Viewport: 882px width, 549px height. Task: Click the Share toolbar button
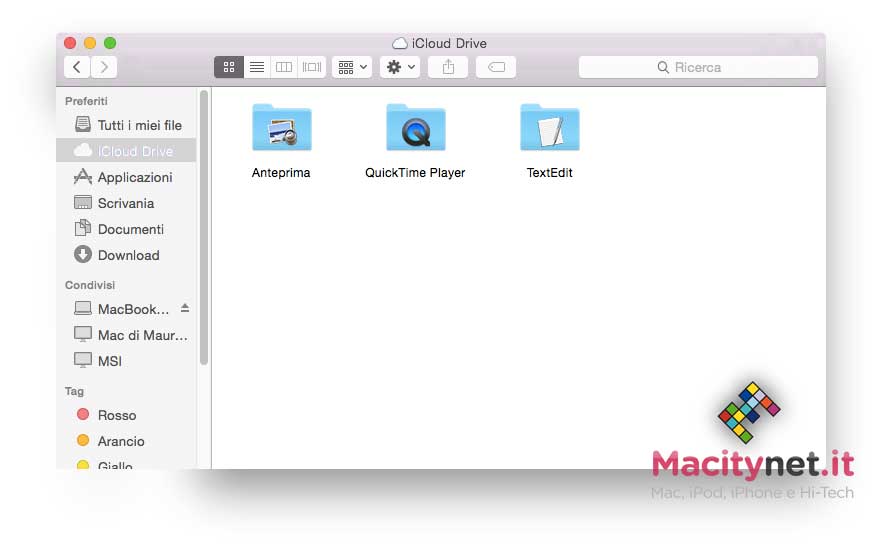point(448,67)
